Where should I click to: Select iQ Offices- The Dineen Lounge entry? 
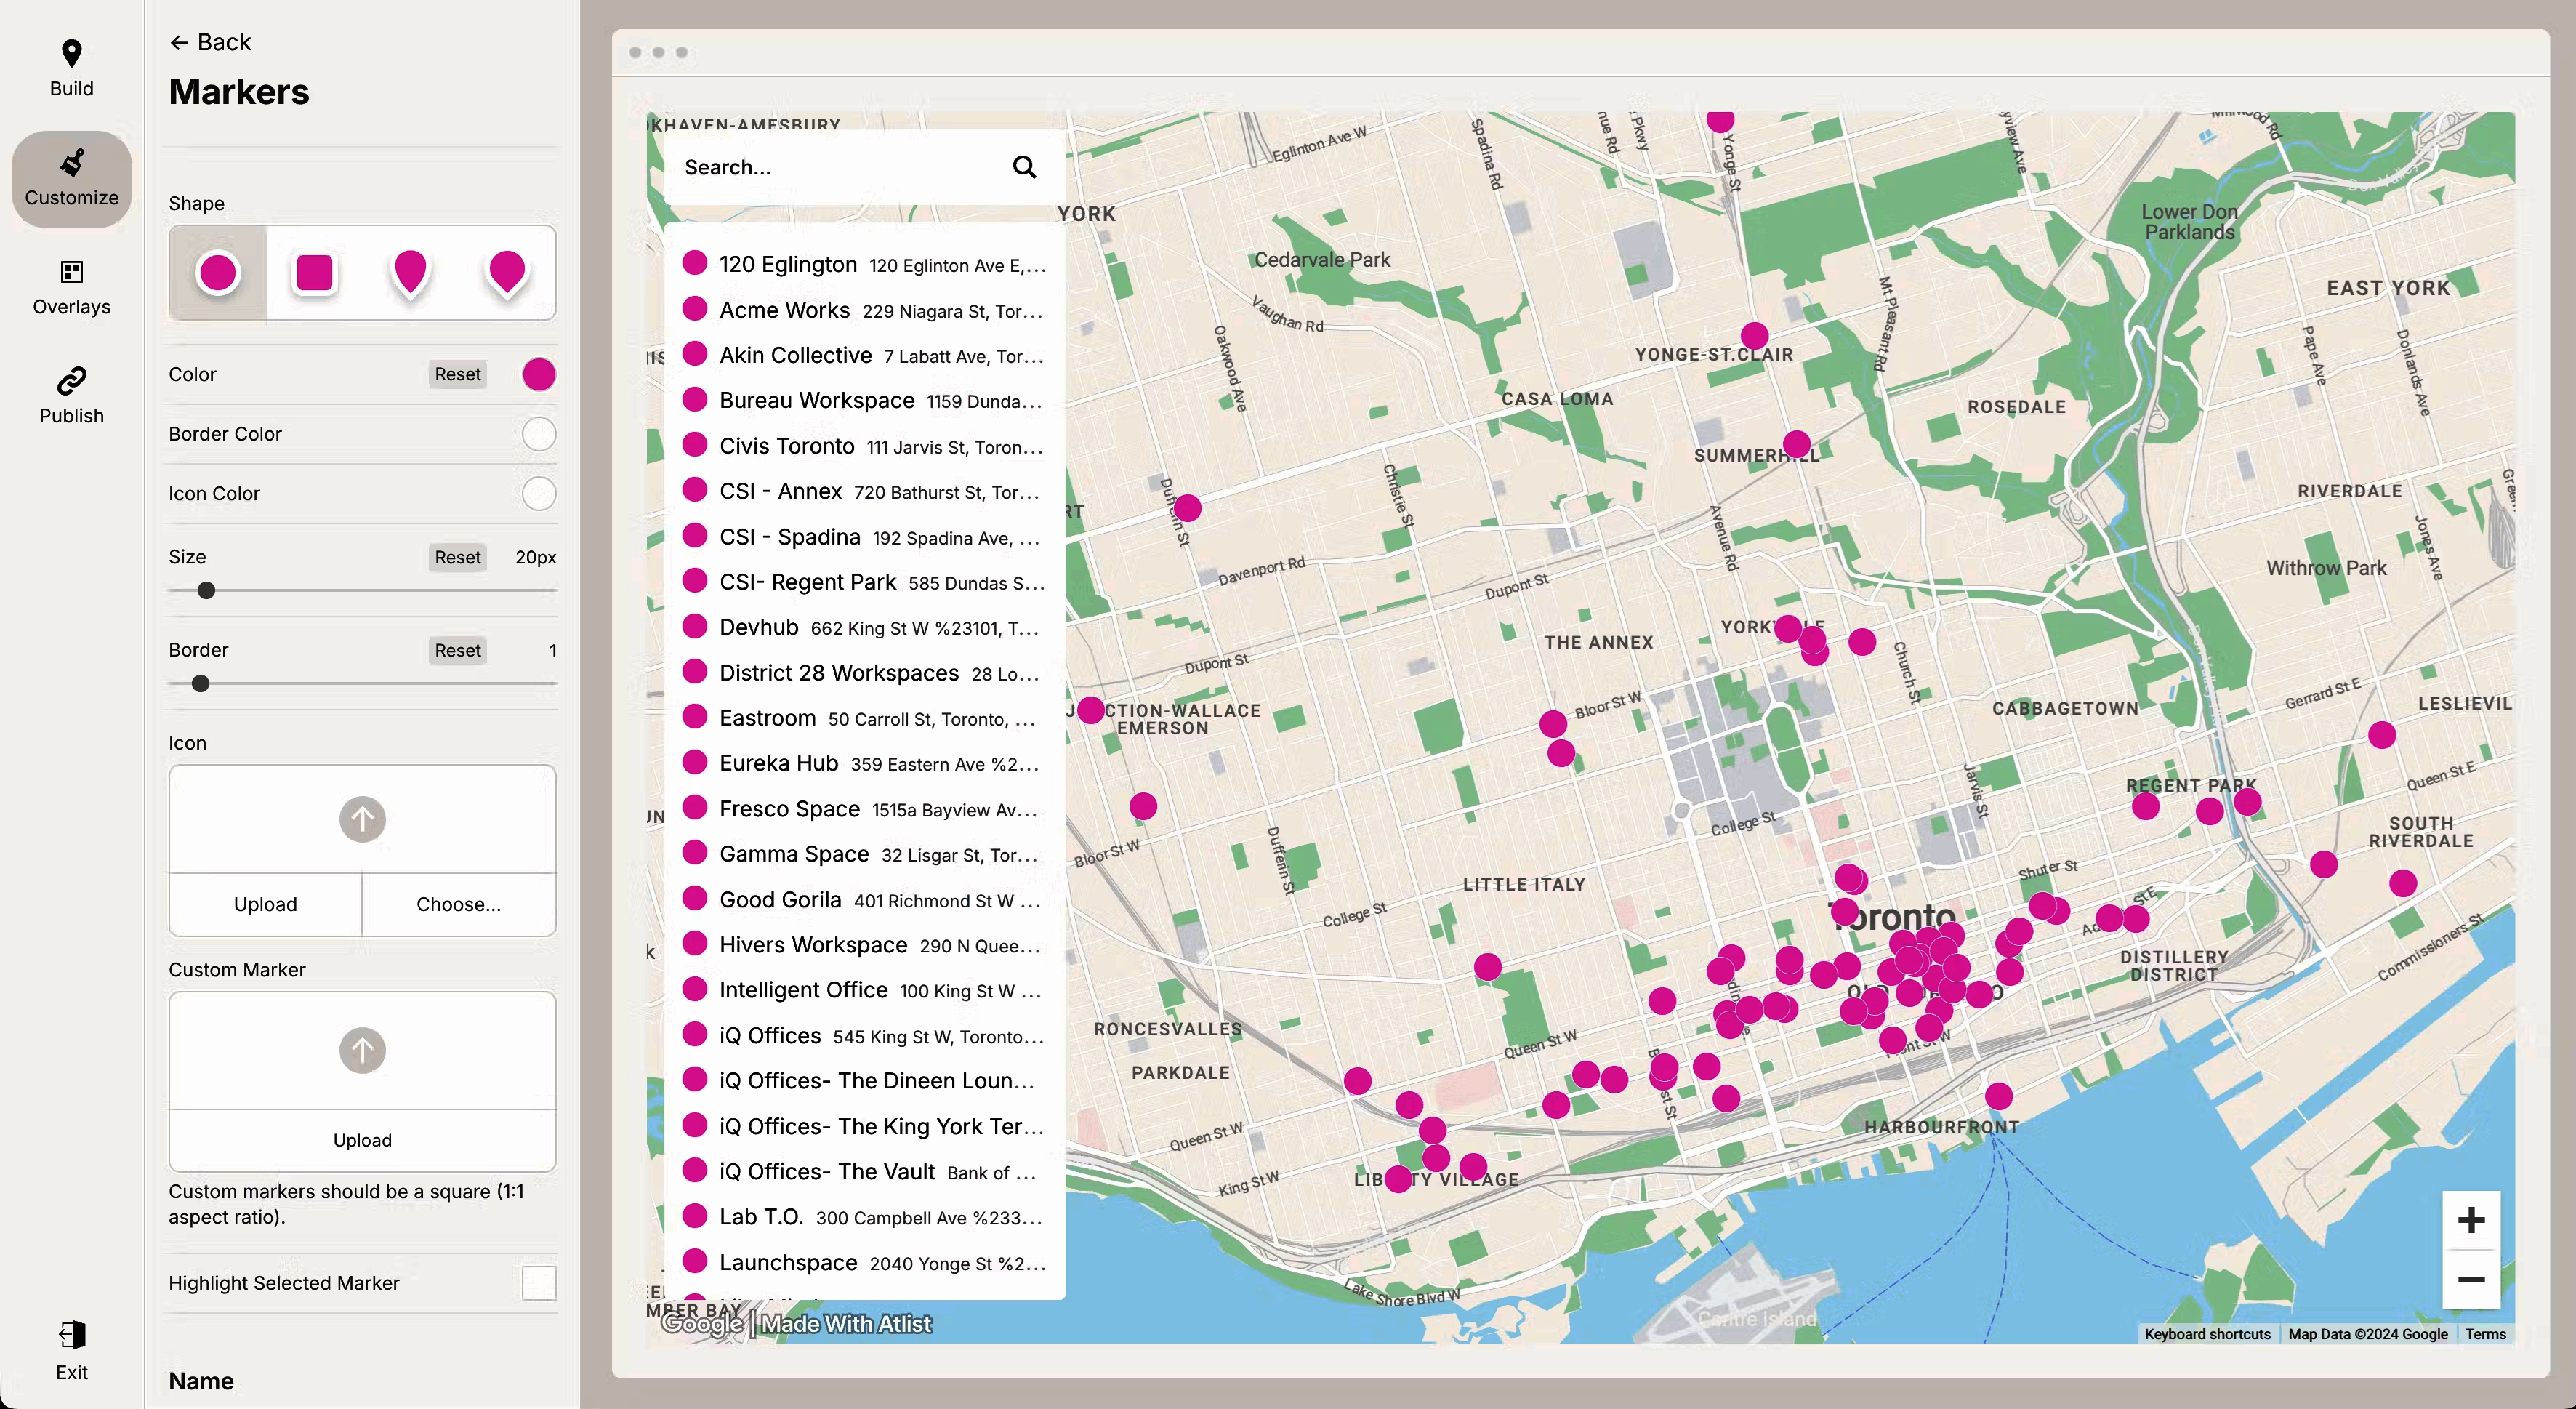[865, 1081]
